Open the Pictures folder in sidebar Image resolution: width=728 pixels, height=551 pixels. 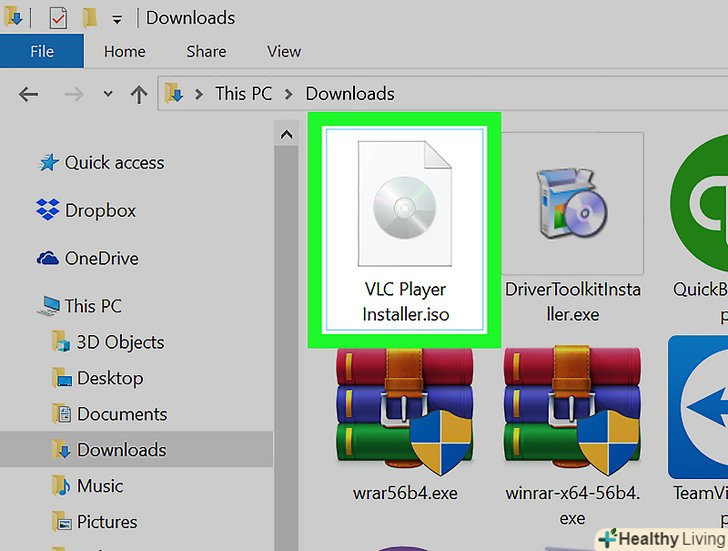107,522
